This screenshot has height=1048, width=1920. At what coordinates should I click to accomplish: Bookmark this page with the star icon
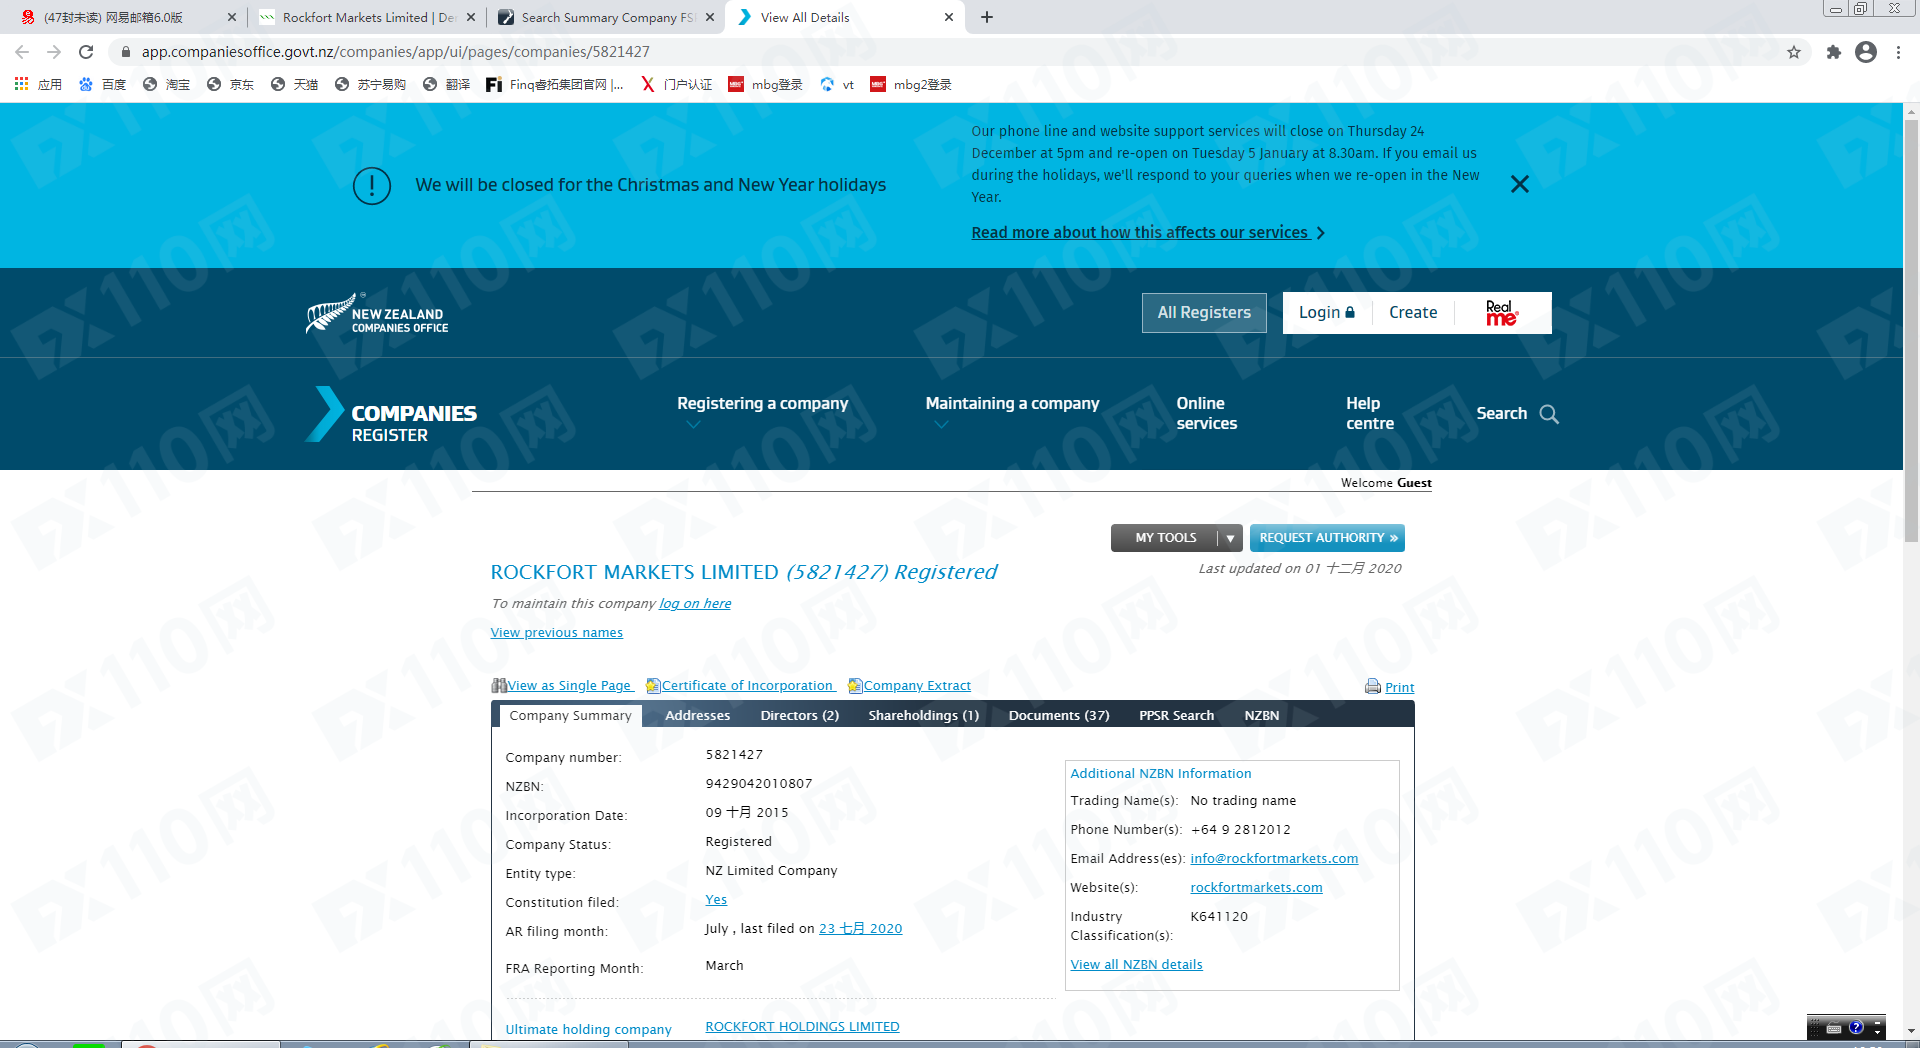1794,52
